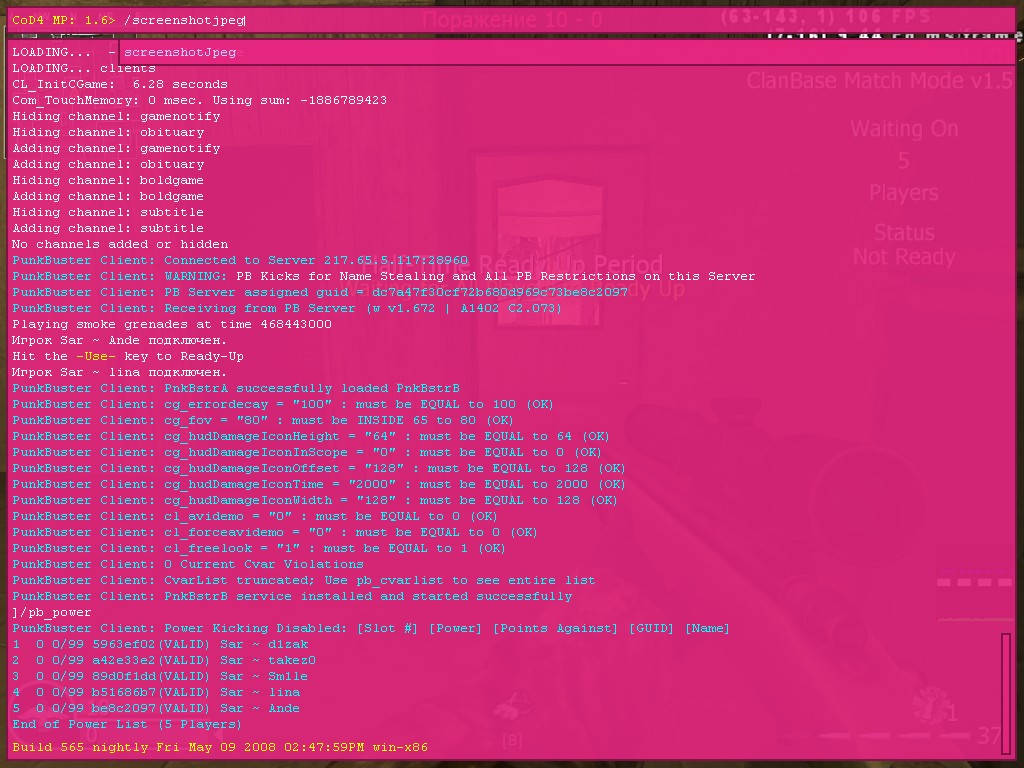The width and height of the screenshot is (1024, 768).
Task: Click the cl_forceavidemo cvar check line
Action: point(275,532)
